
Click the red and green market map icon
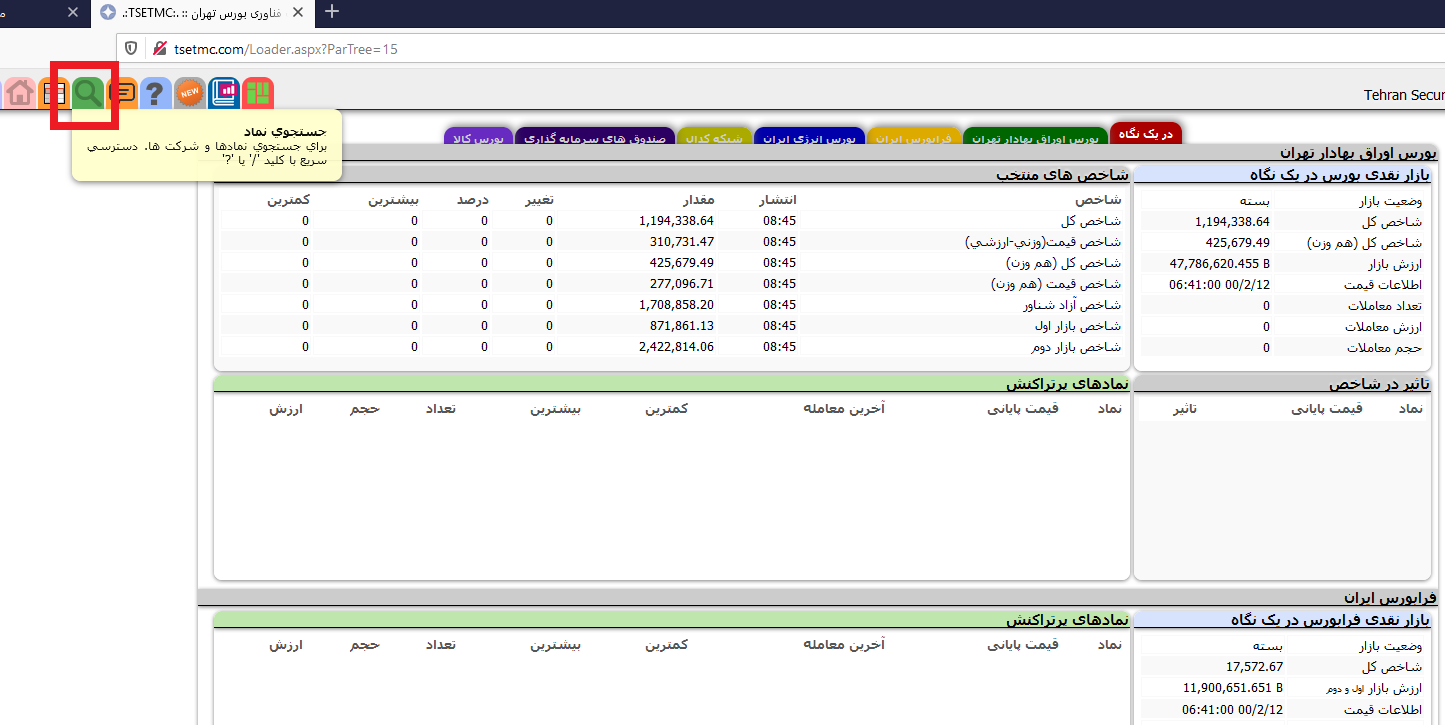pyautogui.click(x=258, y=93)
